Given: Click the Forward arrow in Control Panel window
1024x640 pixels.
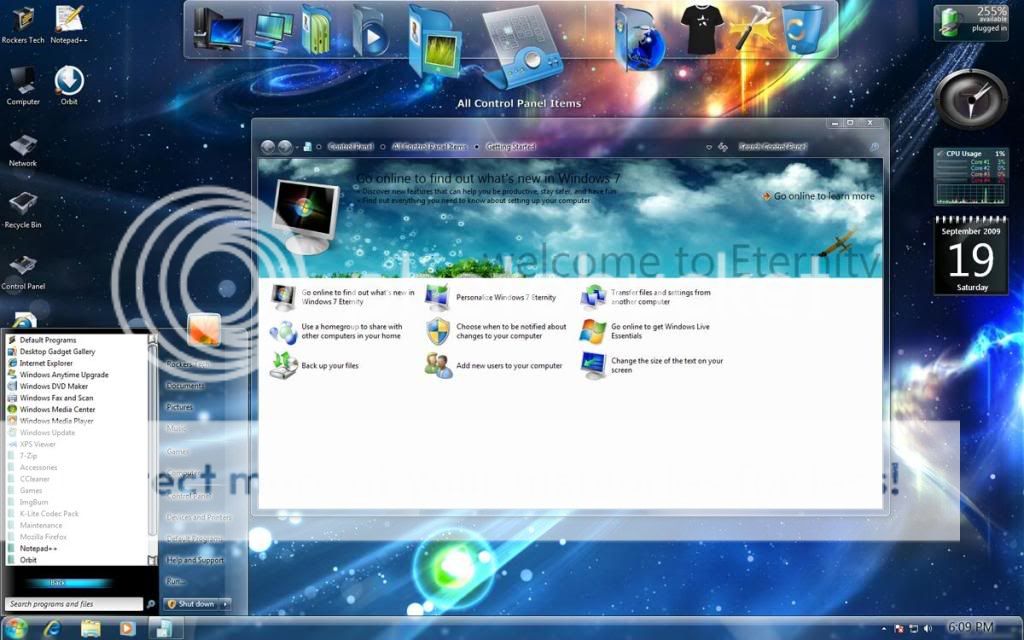Looking at the screenshot, I should point(285,147).
